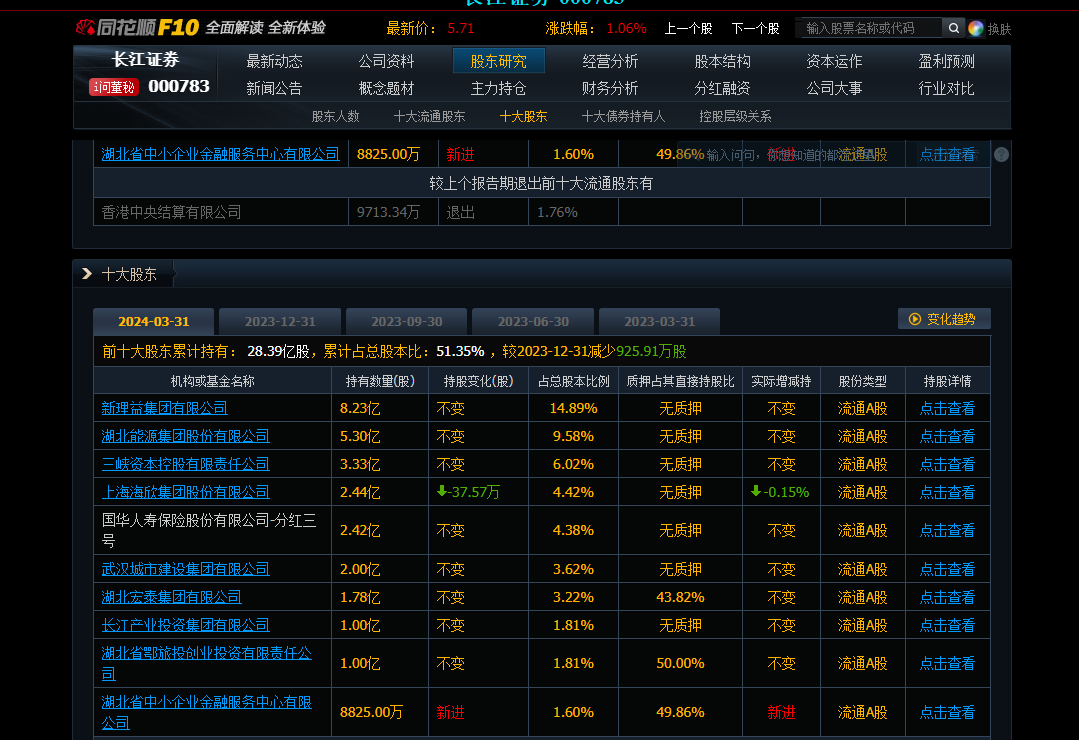This screenshot has width=1079, height=740.
Task: Open the 换肤 skin color ball icon
Action: pyautogui.click(x=975, y=28)
